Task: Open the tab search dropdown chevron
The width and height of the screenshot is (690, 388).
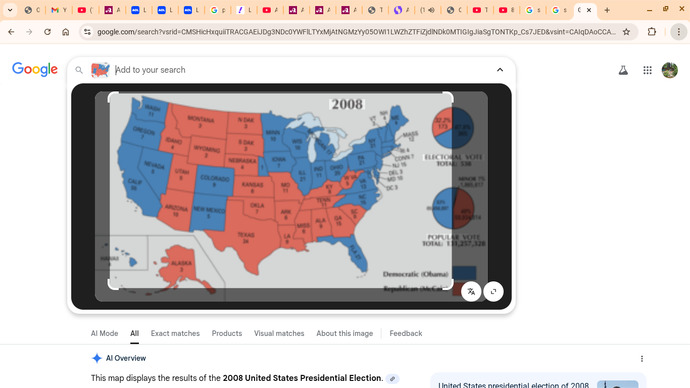Action: pyautogui.click(x=10, y=10)
